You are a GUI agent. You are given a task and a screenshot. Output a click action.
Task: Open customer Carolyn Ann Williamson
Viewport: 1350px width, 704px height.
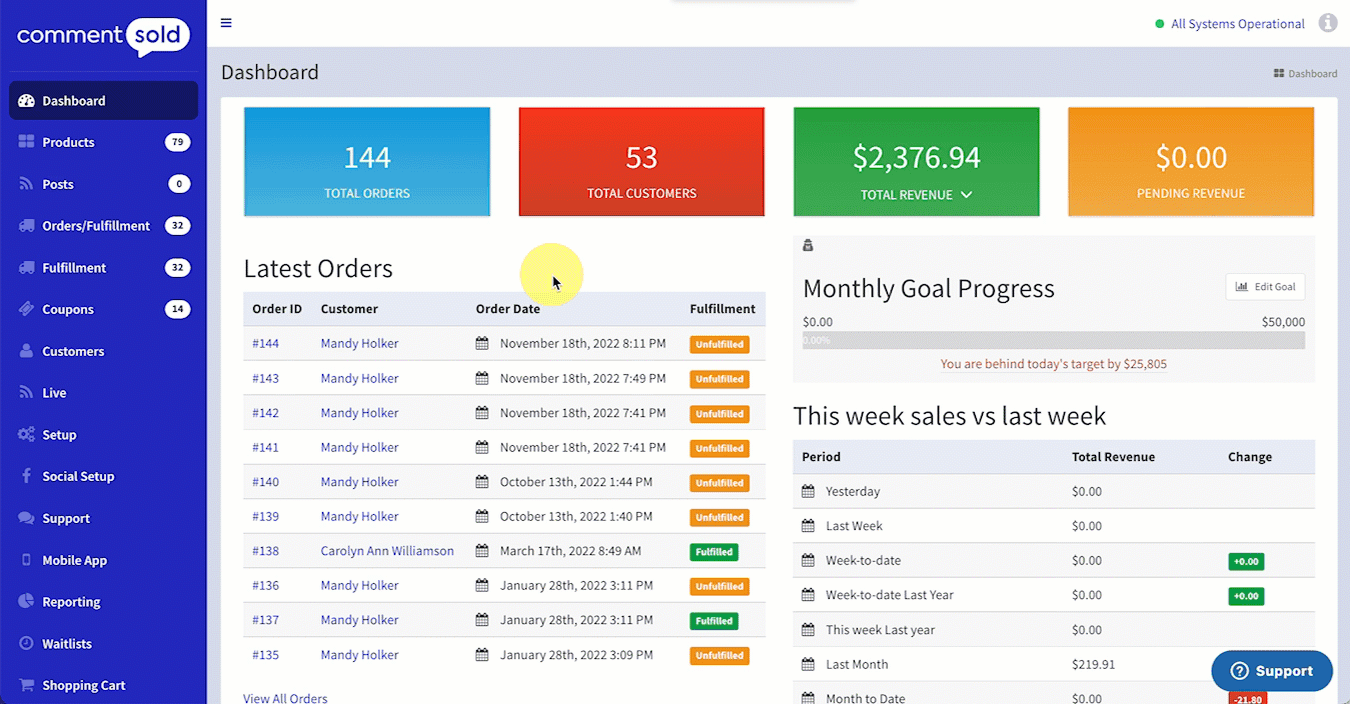[x=387, y=551]
